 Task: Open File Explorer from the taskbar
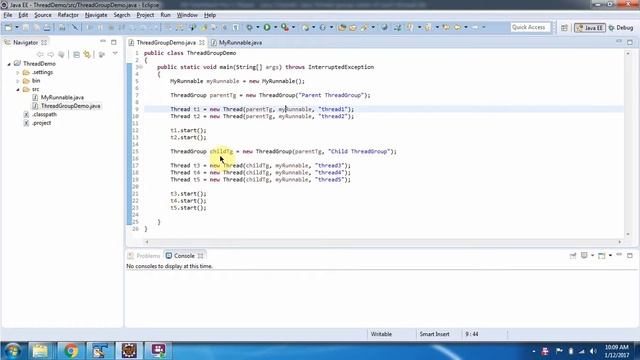pos(40,351)
